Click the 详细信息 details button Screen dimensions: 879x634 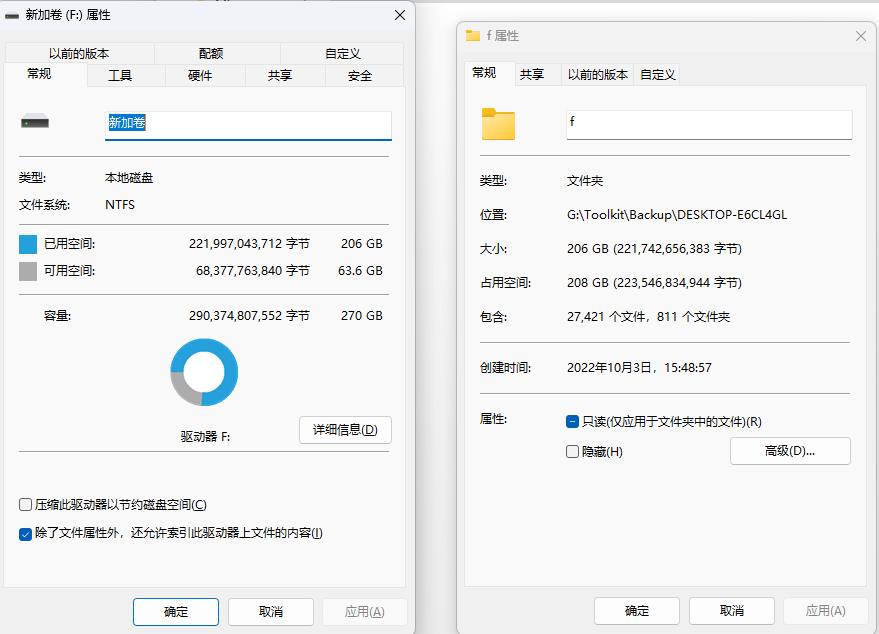345,430
